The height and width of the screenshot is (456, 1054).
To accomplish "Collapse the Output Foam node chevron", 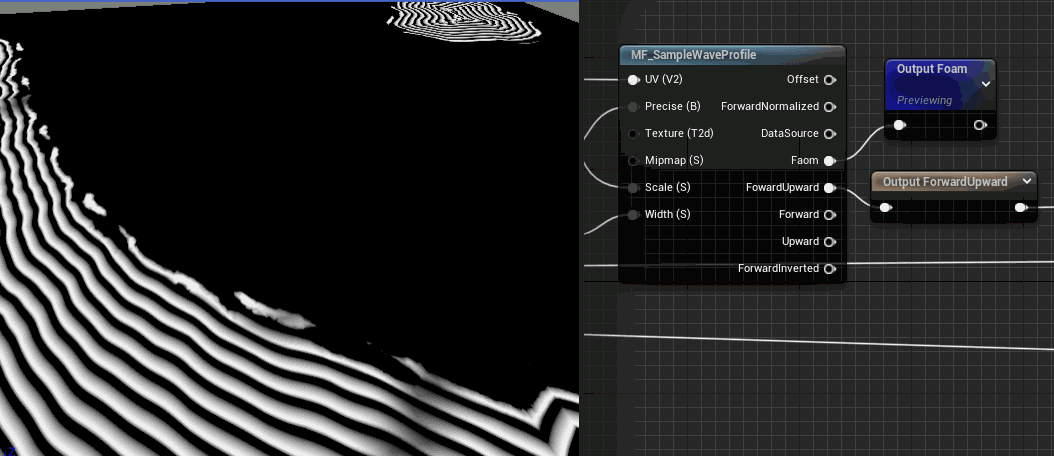I will click(985, 84).
